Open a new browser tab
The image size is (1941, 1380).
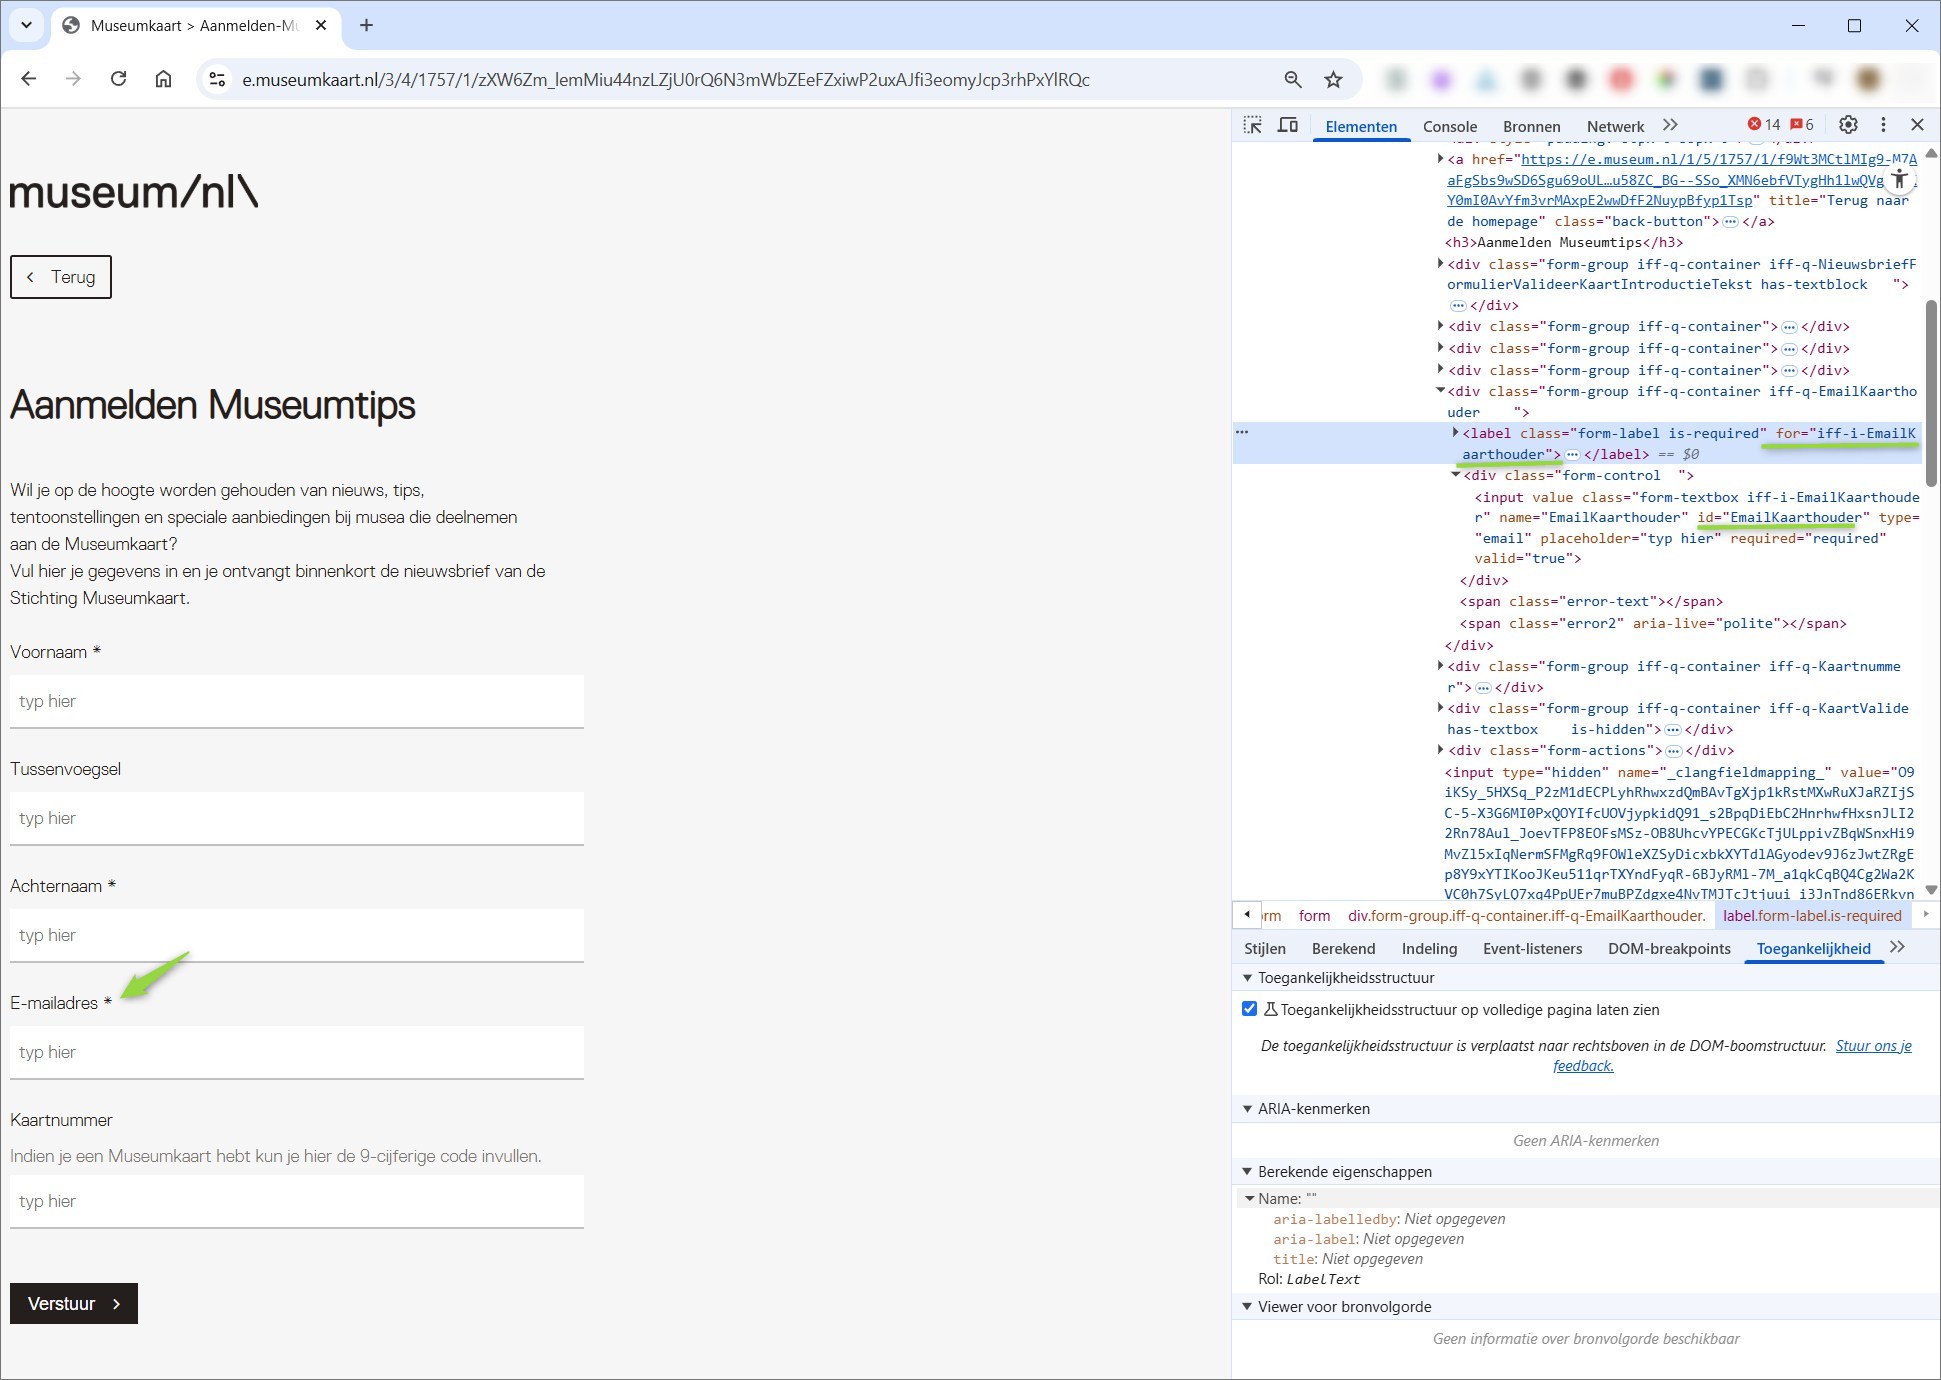tap(366, 25)
